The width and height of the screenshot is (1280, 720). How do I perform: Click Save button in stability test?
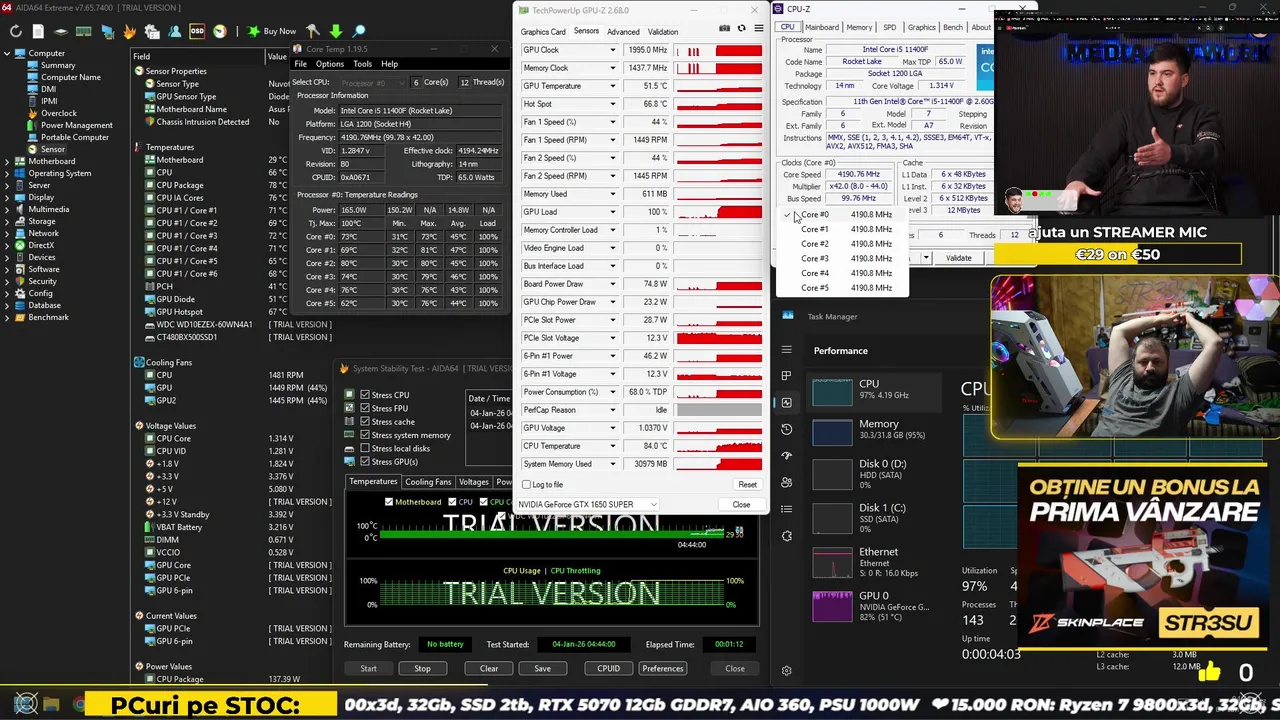tap(542, 668)
